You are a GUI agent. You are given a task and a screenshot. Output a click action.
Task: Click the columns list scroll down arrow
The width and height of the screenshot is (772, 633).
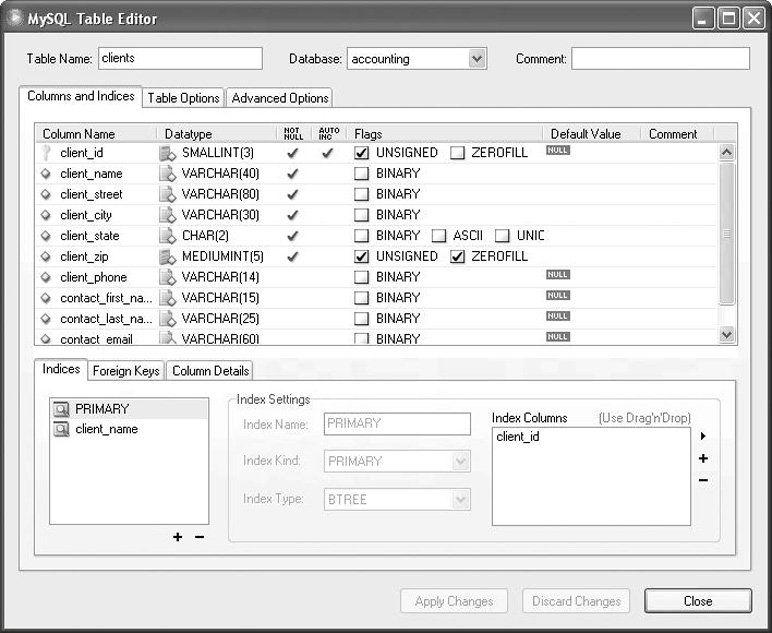click(727, 335)
